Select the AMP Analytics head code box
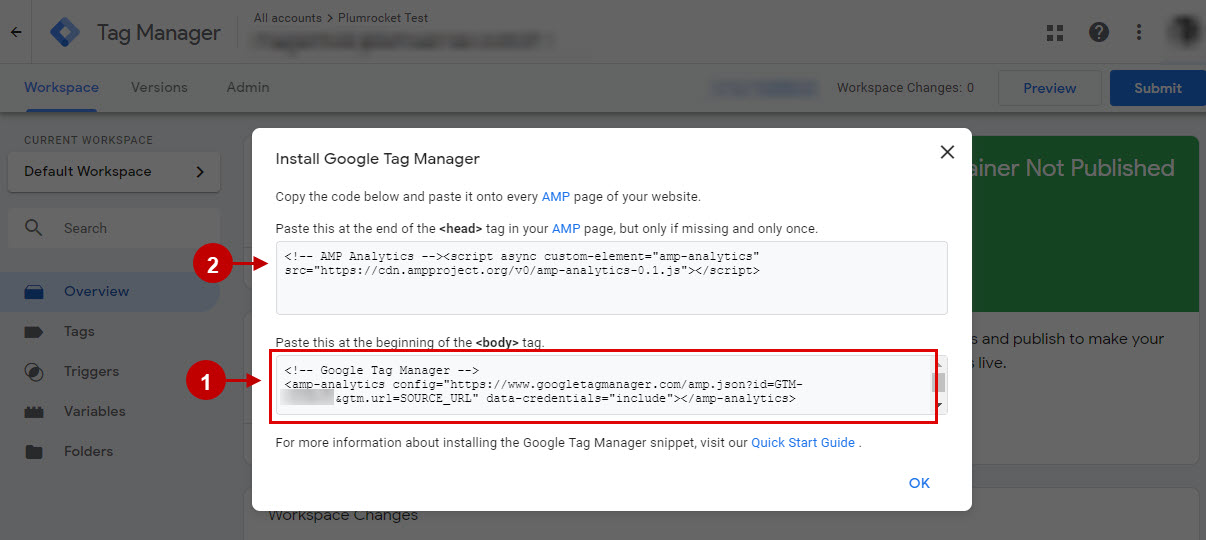 [x=611, y=278]
